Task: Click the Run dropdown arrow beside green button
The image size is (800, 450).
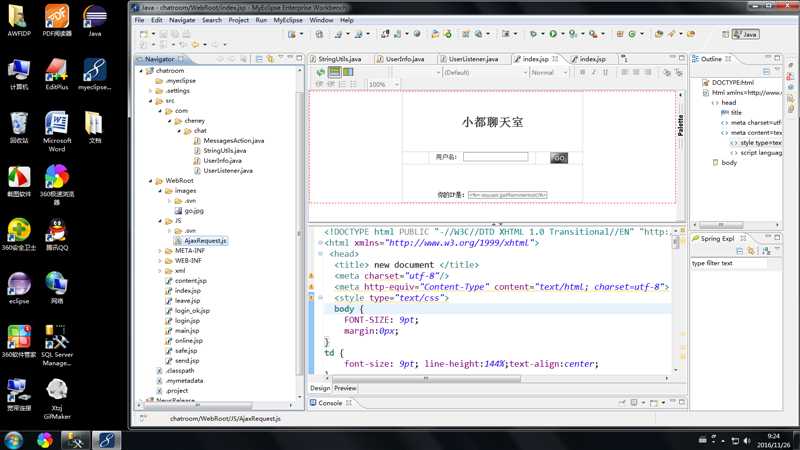Action: 563,34
